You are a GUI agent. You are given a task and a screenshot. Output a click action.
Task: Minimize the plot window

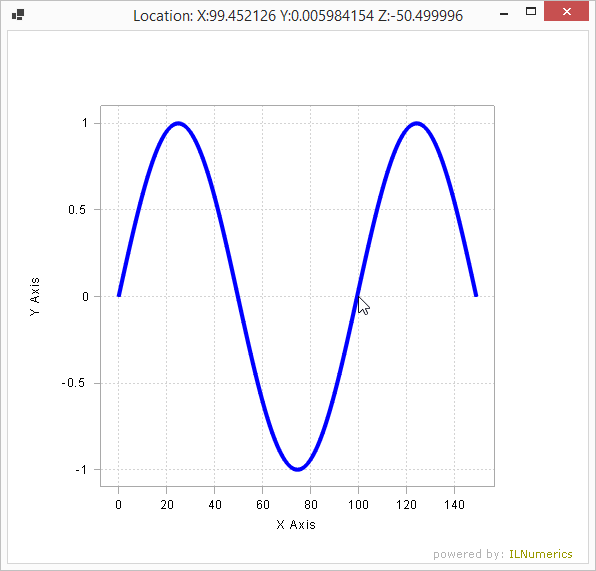pos(504,14)
